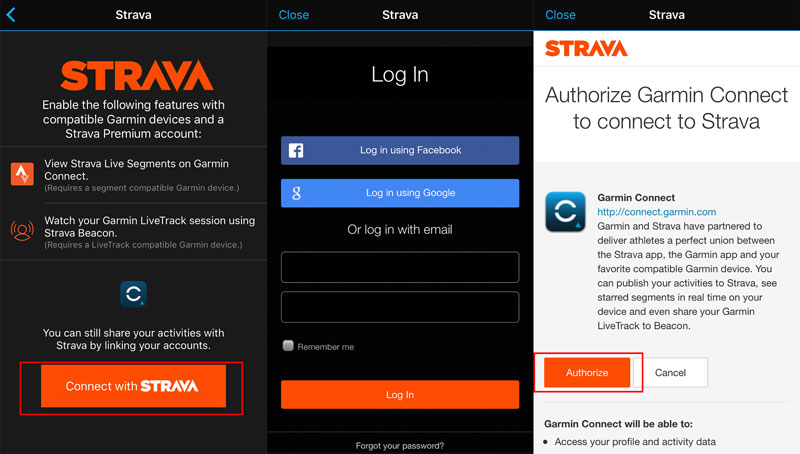Focus the email input field
Image resolution: width=800 pixels, height=454 pixels.
tap(400, 267)
